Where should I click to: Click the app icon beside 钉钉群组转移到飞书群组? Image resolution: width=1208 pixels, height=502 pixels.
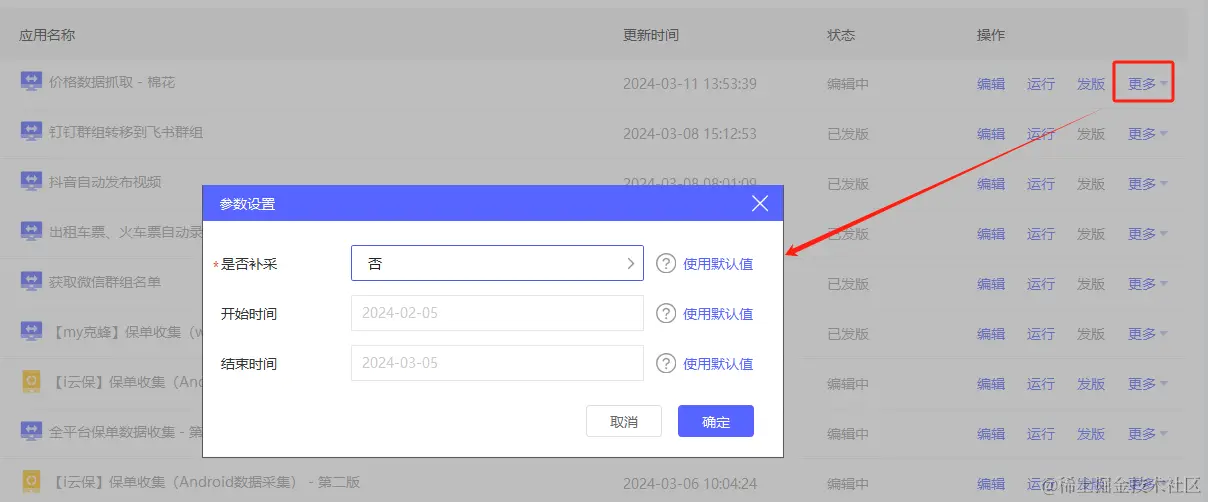tap(31, 132)
